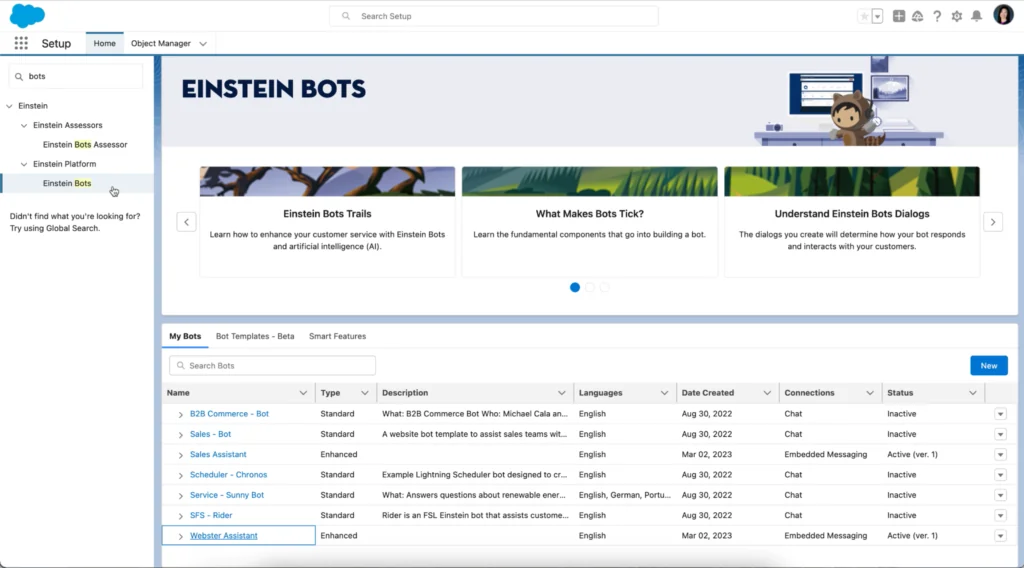Click the Salesforce cloud logo

click(27, 16)
